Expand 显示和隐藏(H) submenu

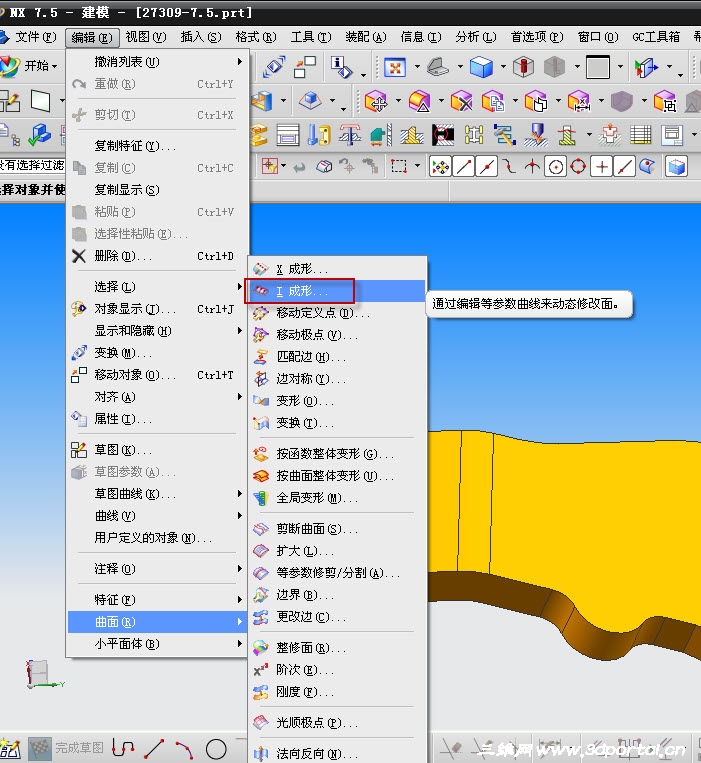click(x=157, y=331)
